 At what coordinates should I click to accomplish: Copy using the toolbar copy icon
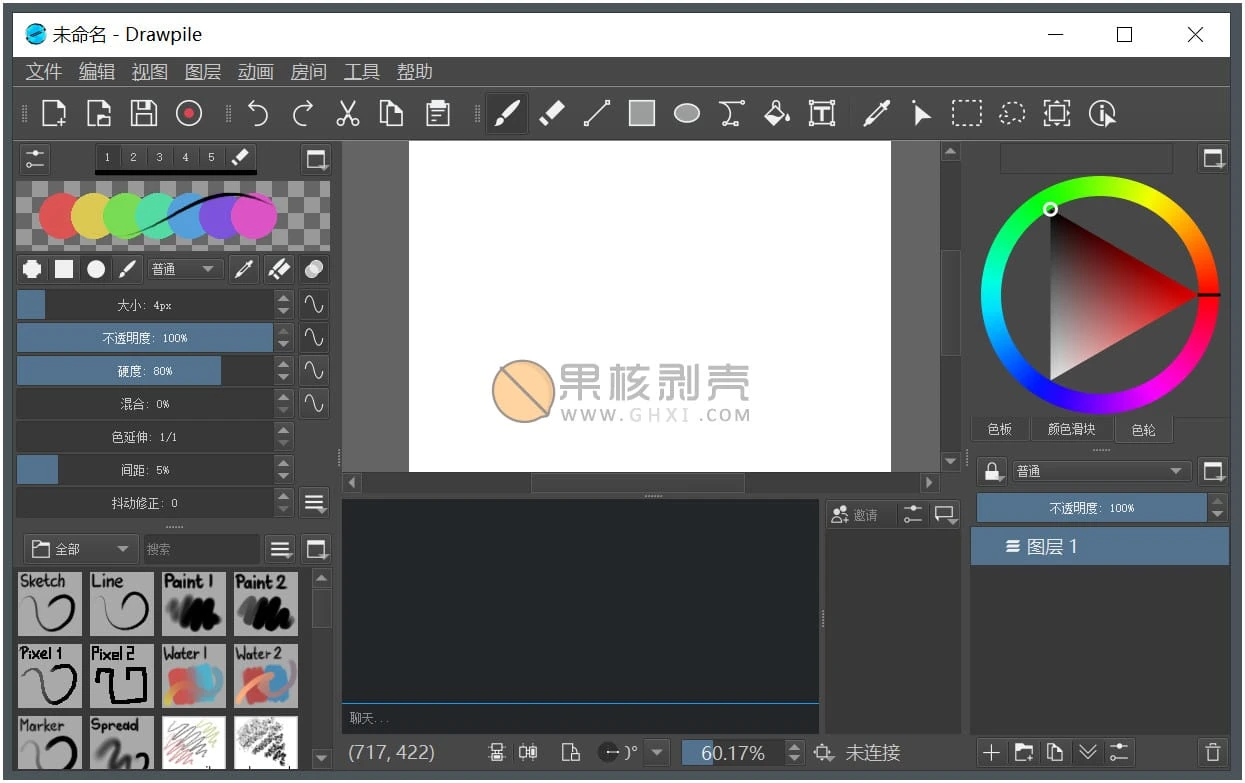tap(391, 113)
